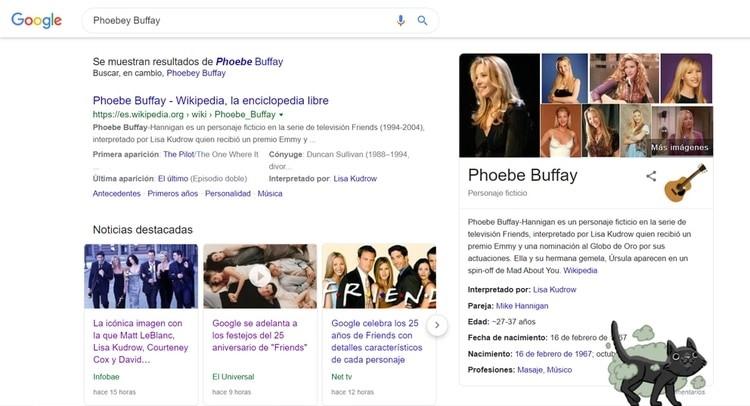Screen dimensions: 750x406
Task: Open Mike Hannigan partner link
Action: pos(522,306)
